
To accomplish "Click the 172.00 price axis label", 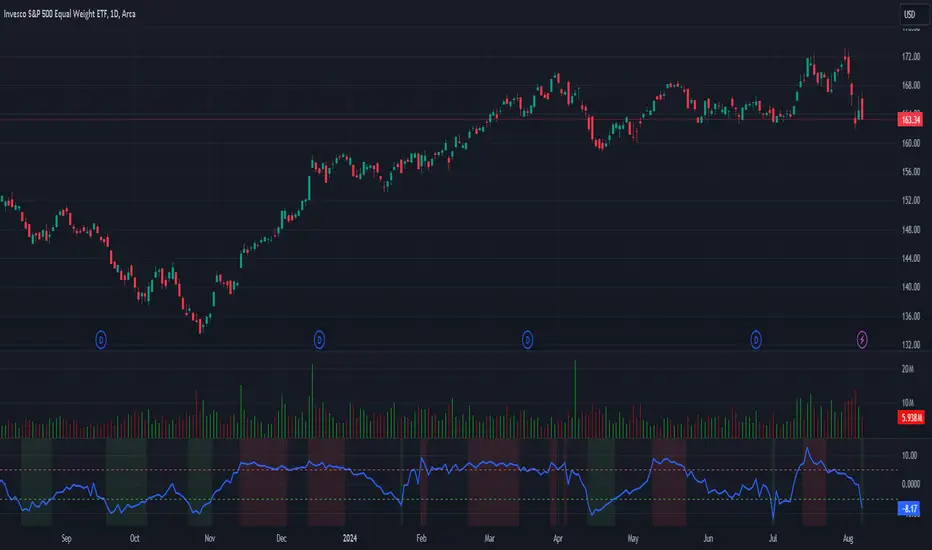I will (911, 56).
